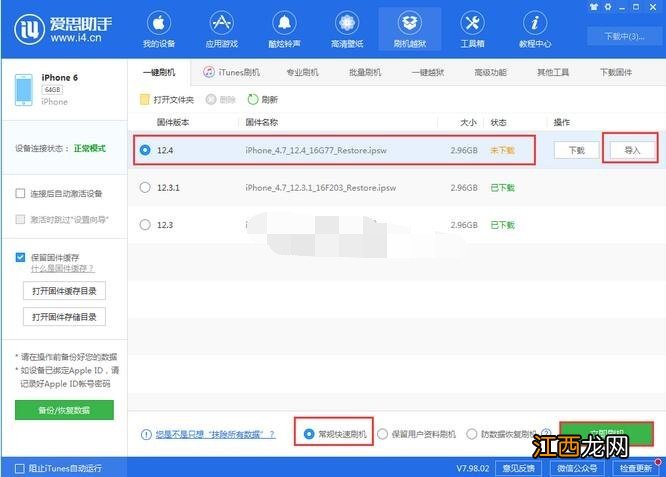Click 意见反馈 in the status bar
This screenshot has width=666, height=477.
[x=519, y=468]
